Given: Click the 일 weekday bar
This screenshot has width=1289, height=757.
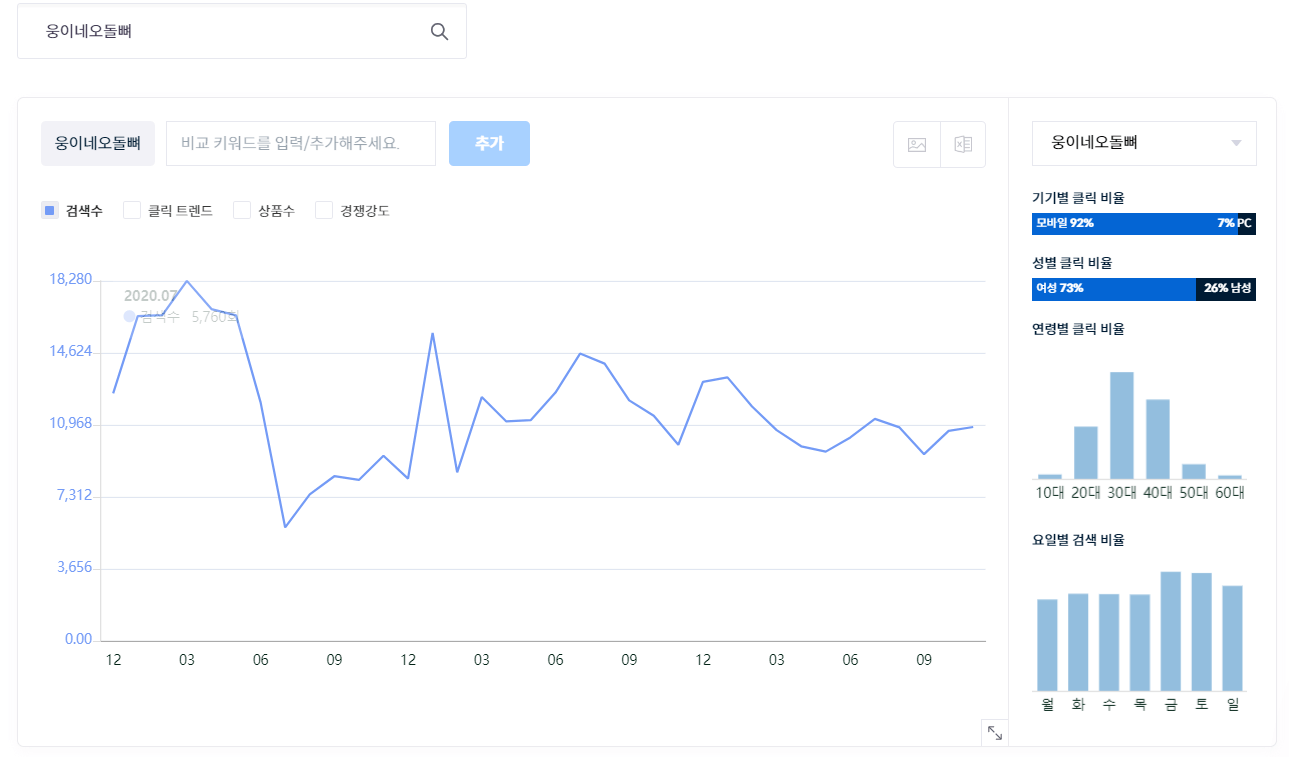Looking at the screenshot, I should [1233, 638].
